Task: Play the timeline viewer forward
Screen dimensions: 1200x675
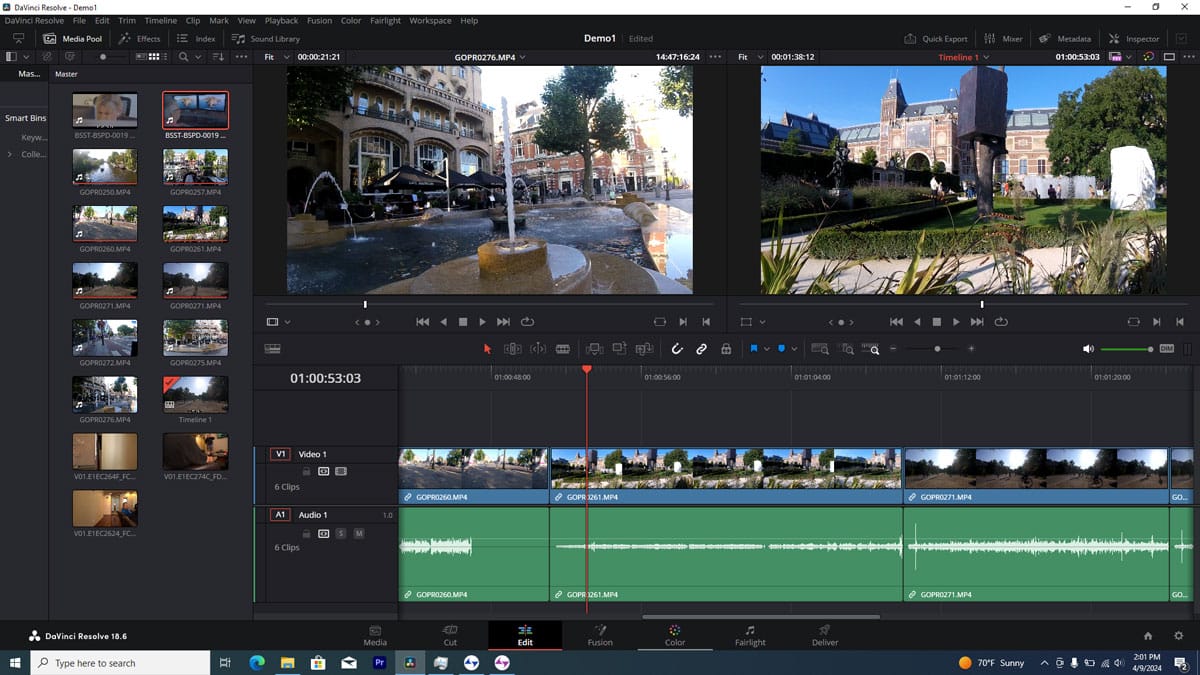Action: pos(956,322)
